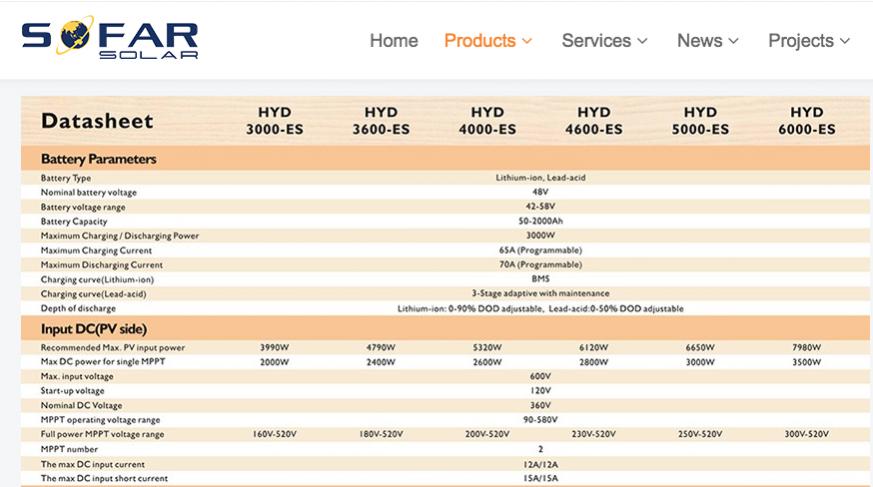Viewport: 873px width, 487px height.
Task: Click the 6120W value
Action: [594, 347]
